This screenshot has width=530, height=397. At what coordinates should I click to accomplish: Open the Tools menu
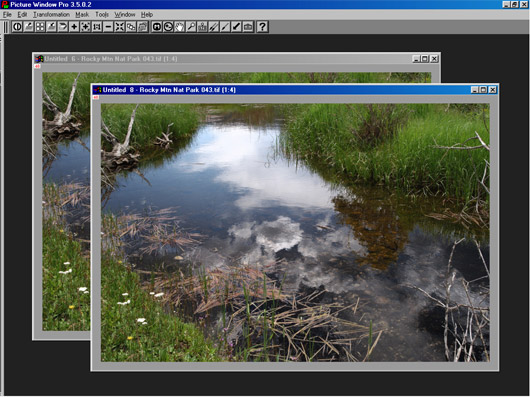pyautogui.click(x=102, y=15)
